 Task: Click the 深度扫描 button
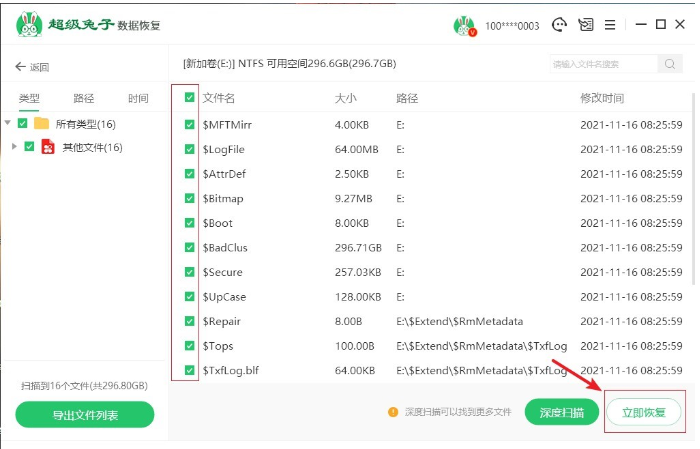pyautogui.click(x=561, y=412)
